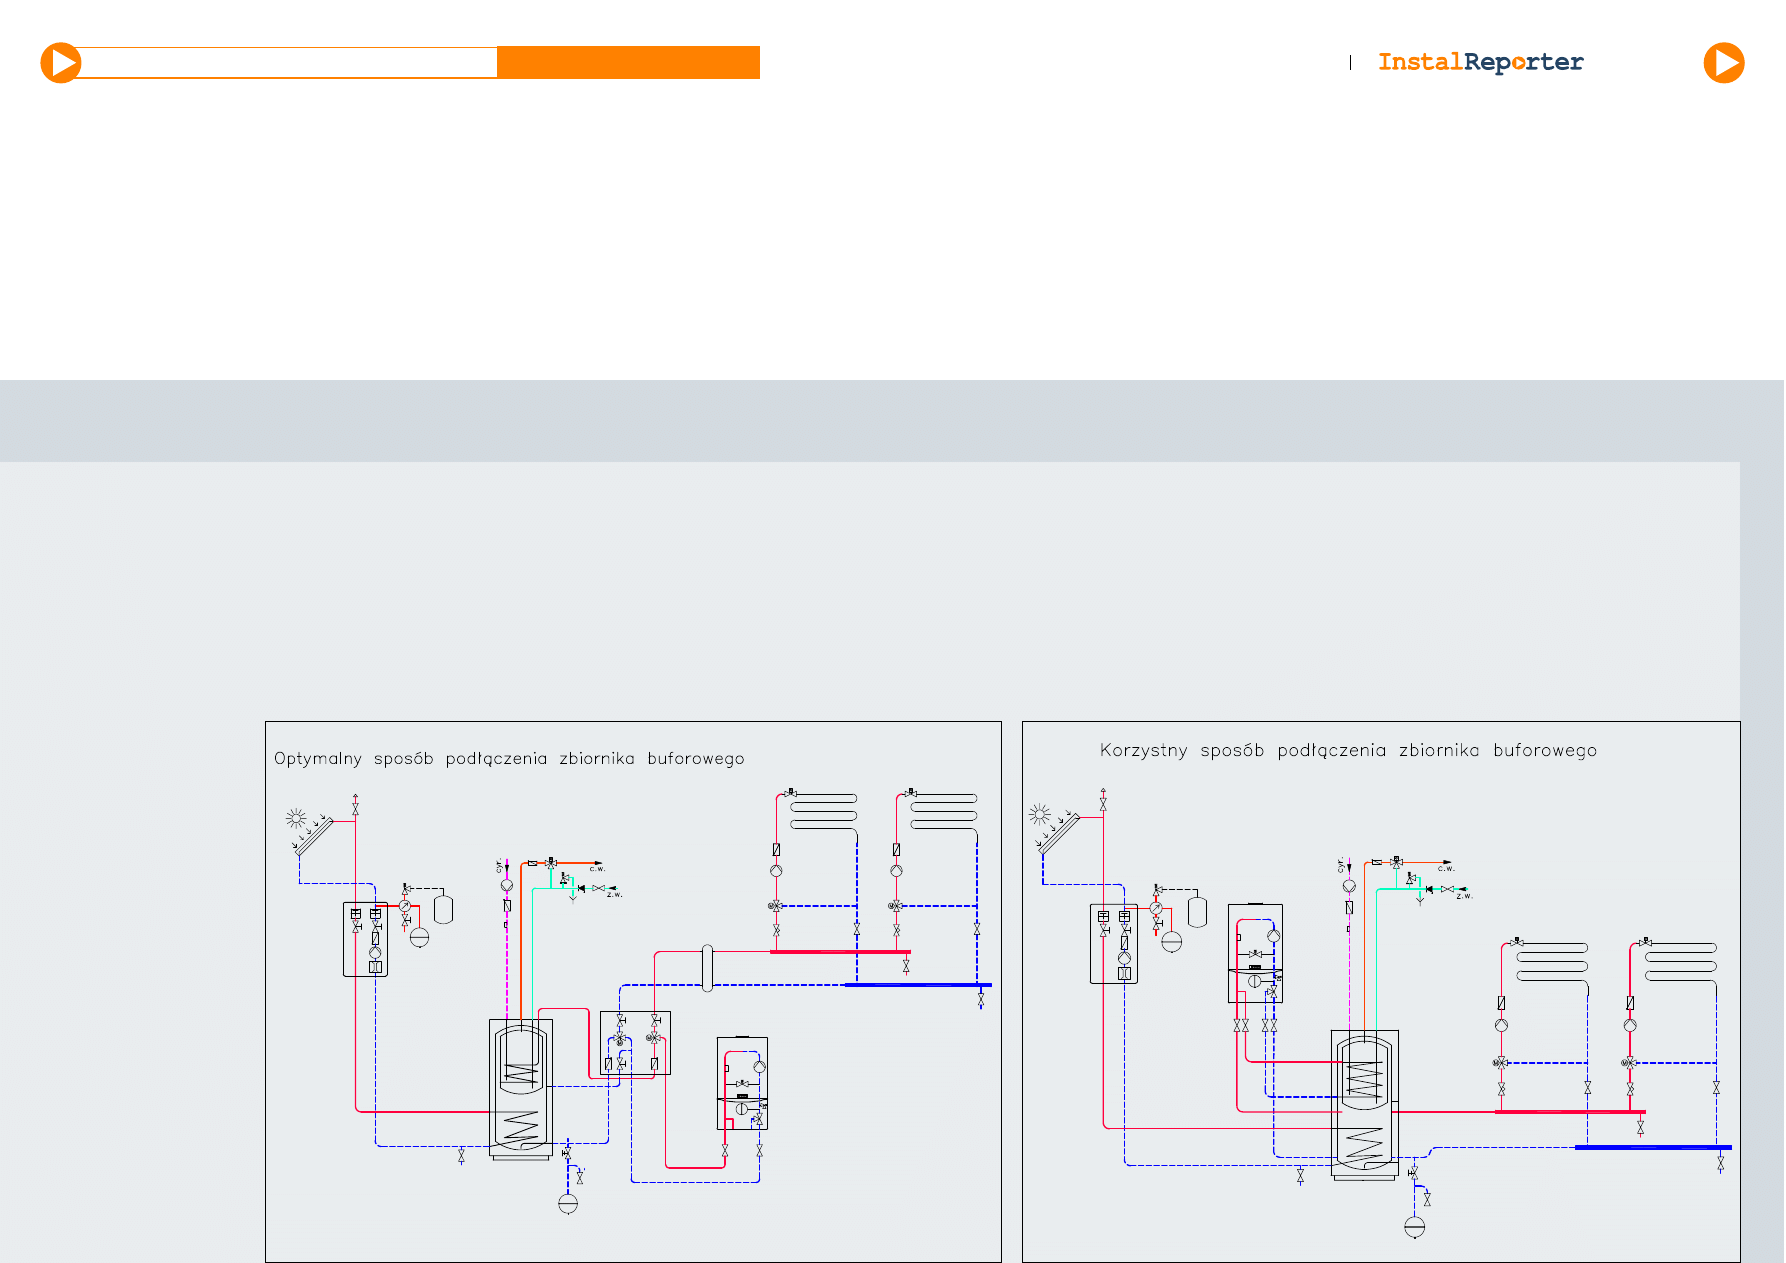Screen dimensions: 1786x1263
Task: Click the buffer tank in the left diagram
Action: (x=520, y=1089)
